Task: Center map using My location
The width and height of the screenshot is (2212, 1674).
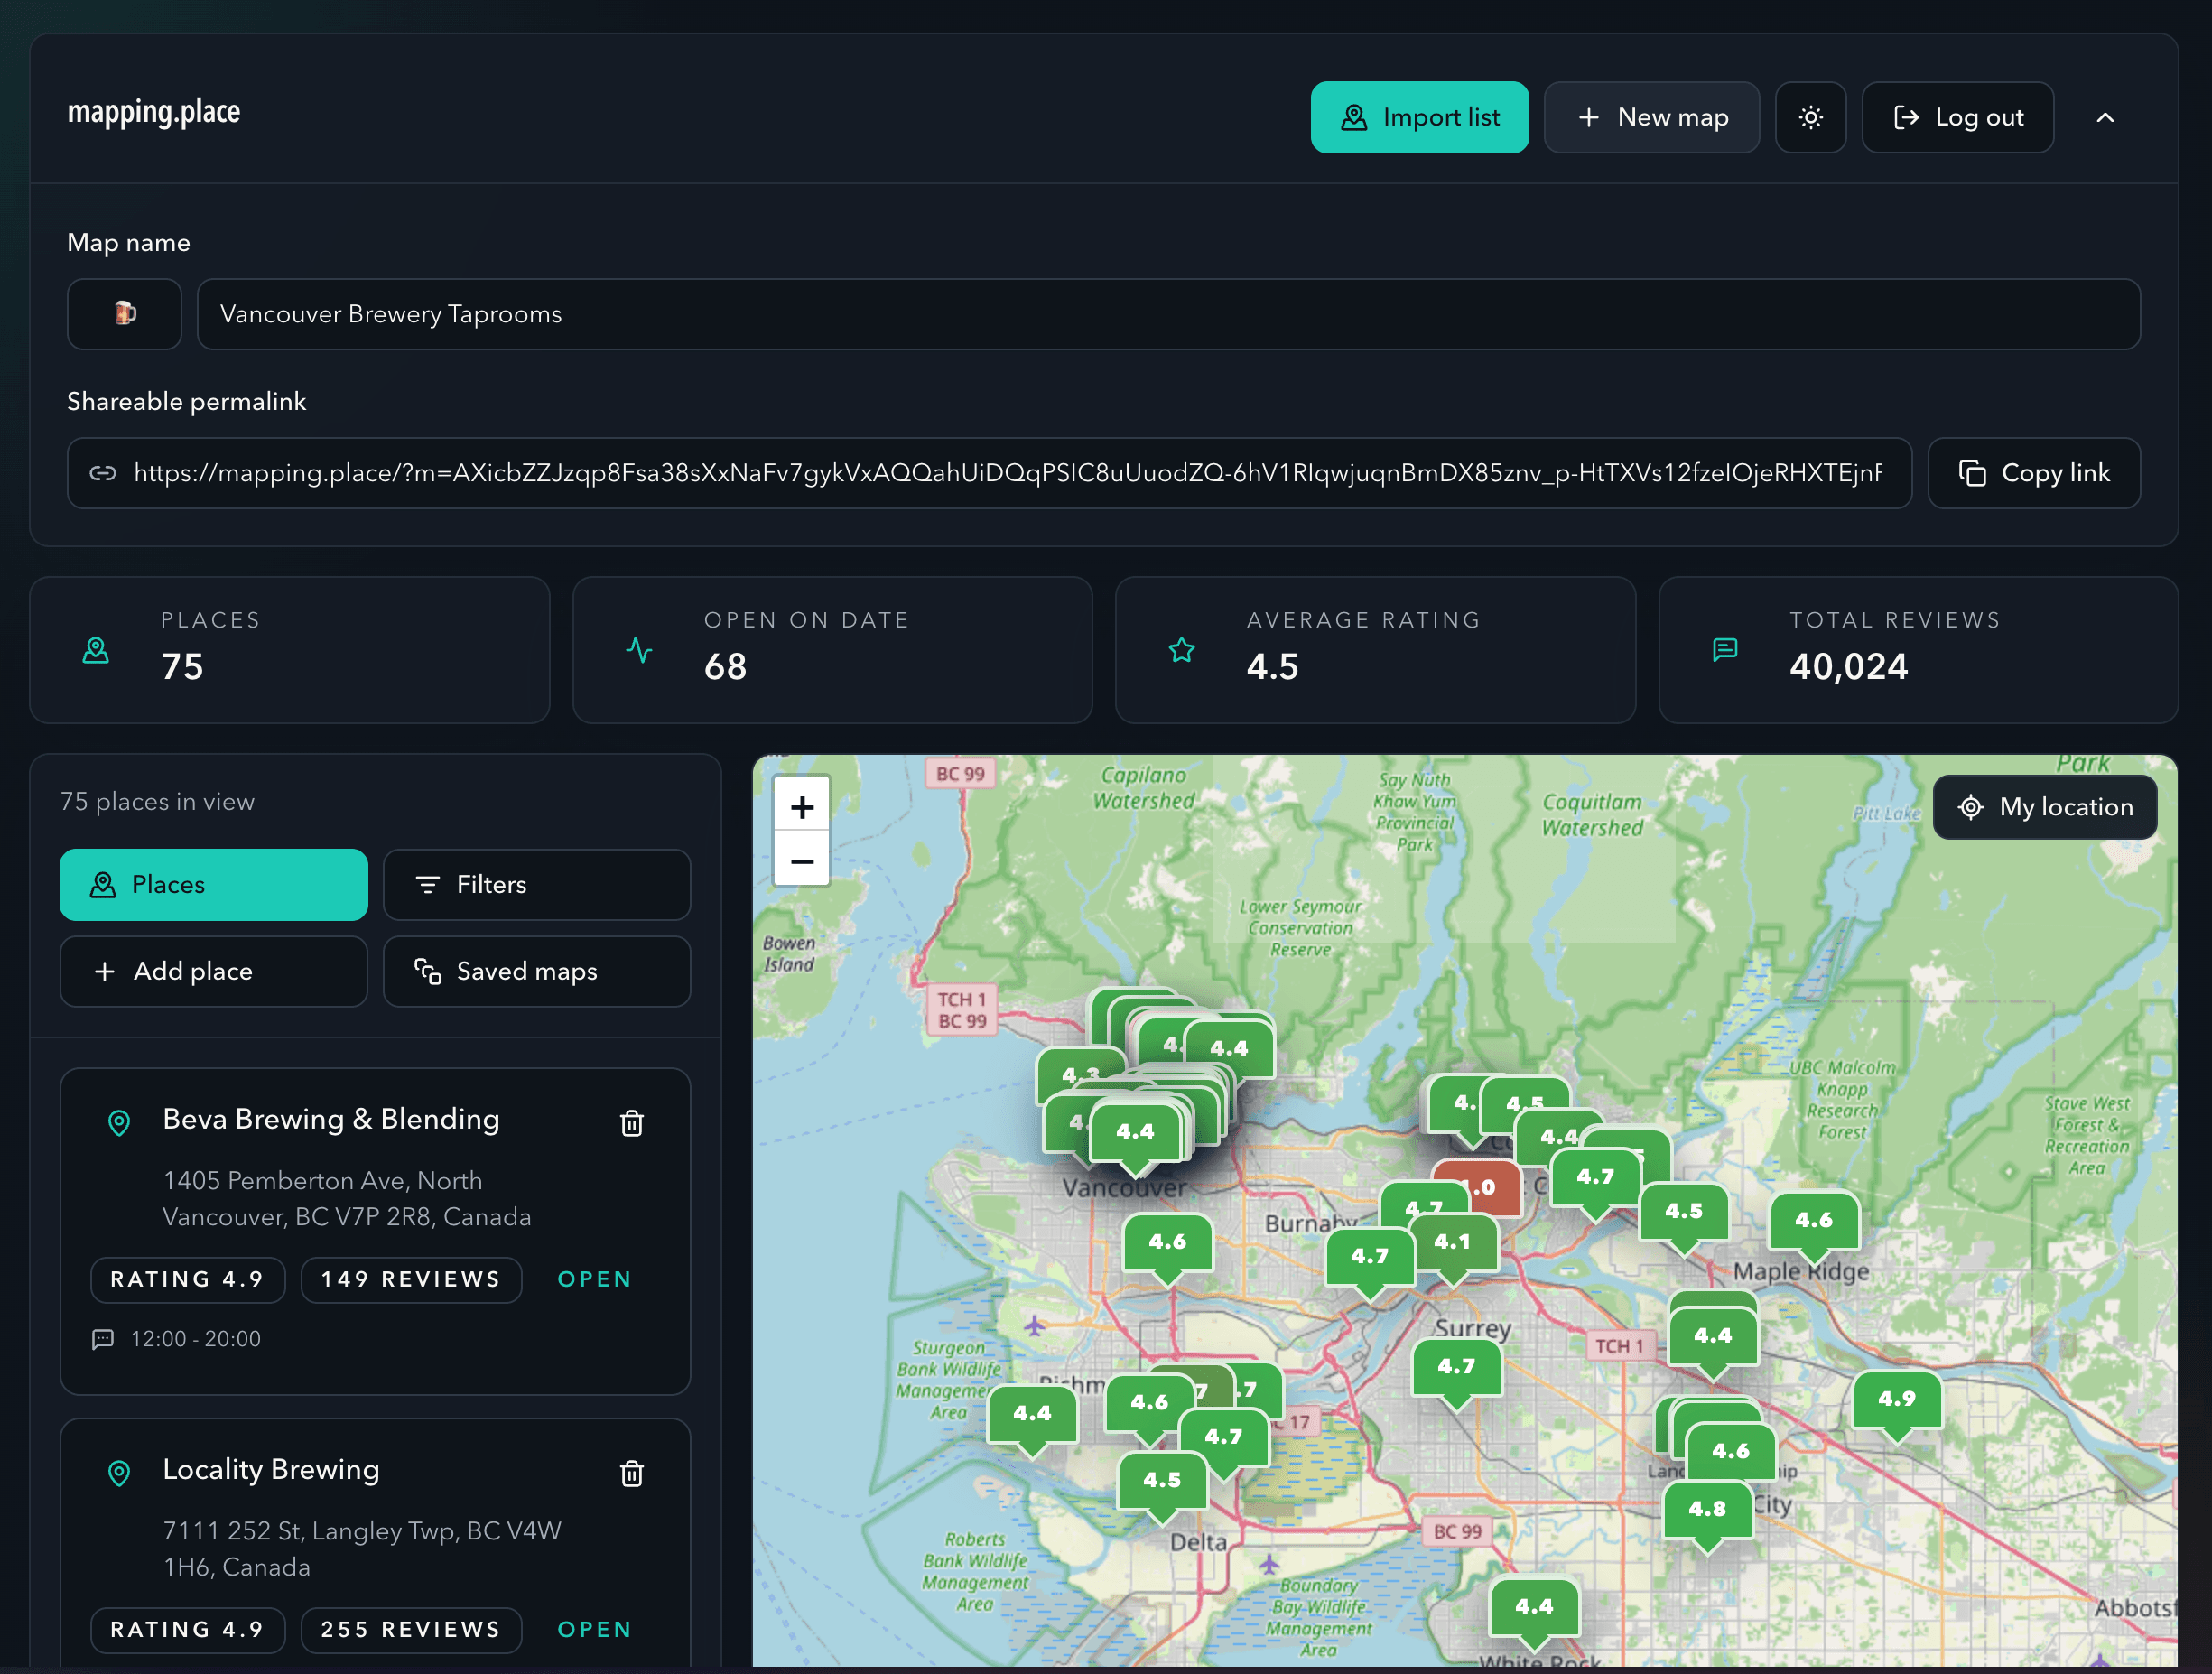Action: (2044, 806)
